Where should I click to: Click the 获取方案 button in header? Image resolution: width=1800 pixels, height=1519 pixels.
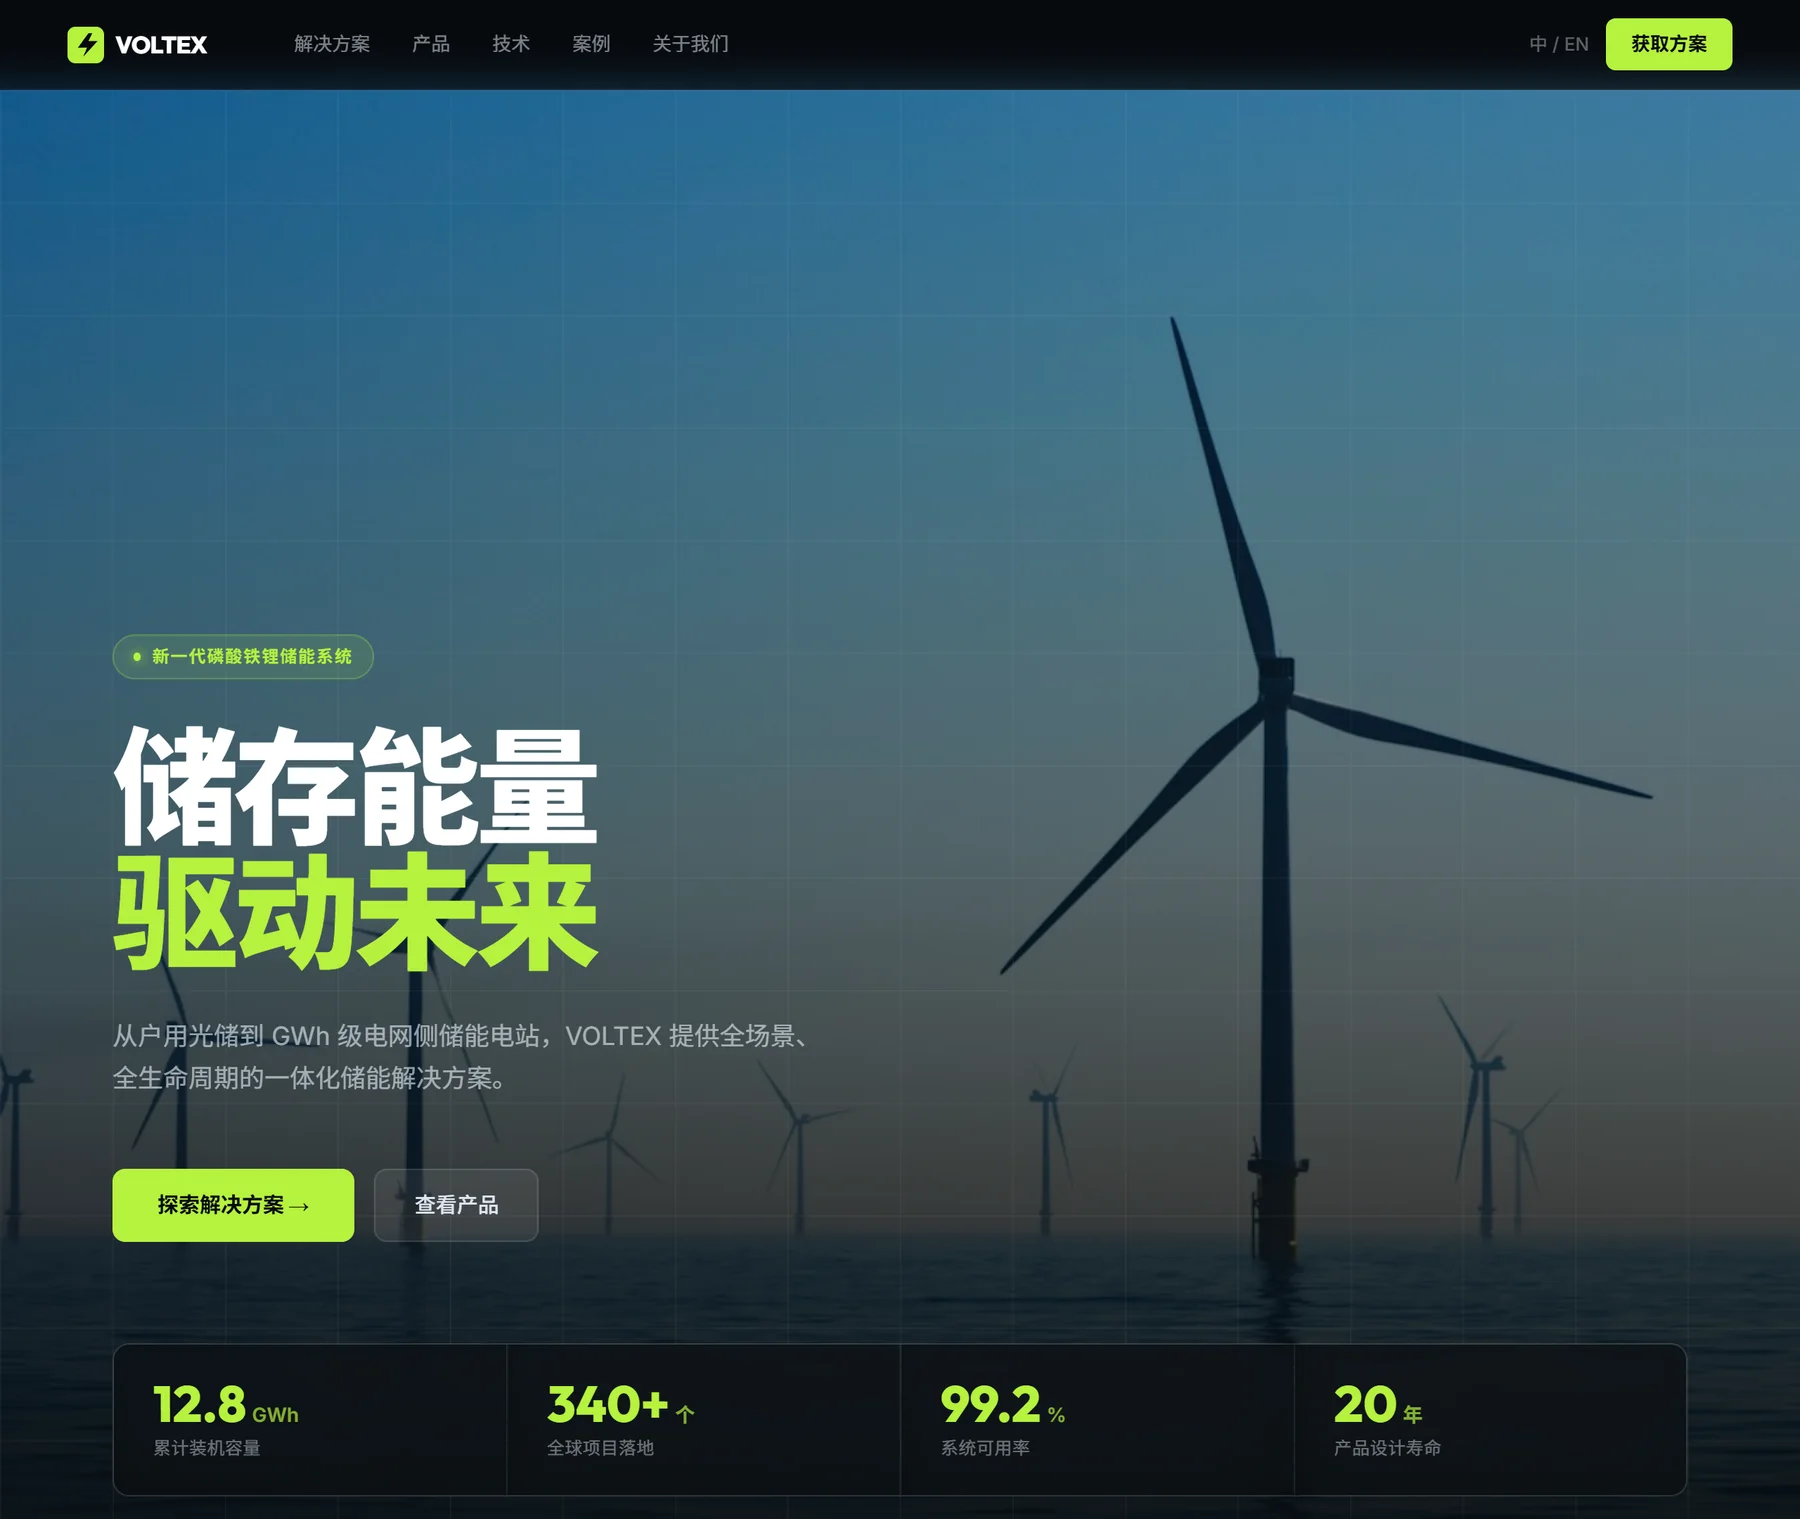coord(1669,44)
